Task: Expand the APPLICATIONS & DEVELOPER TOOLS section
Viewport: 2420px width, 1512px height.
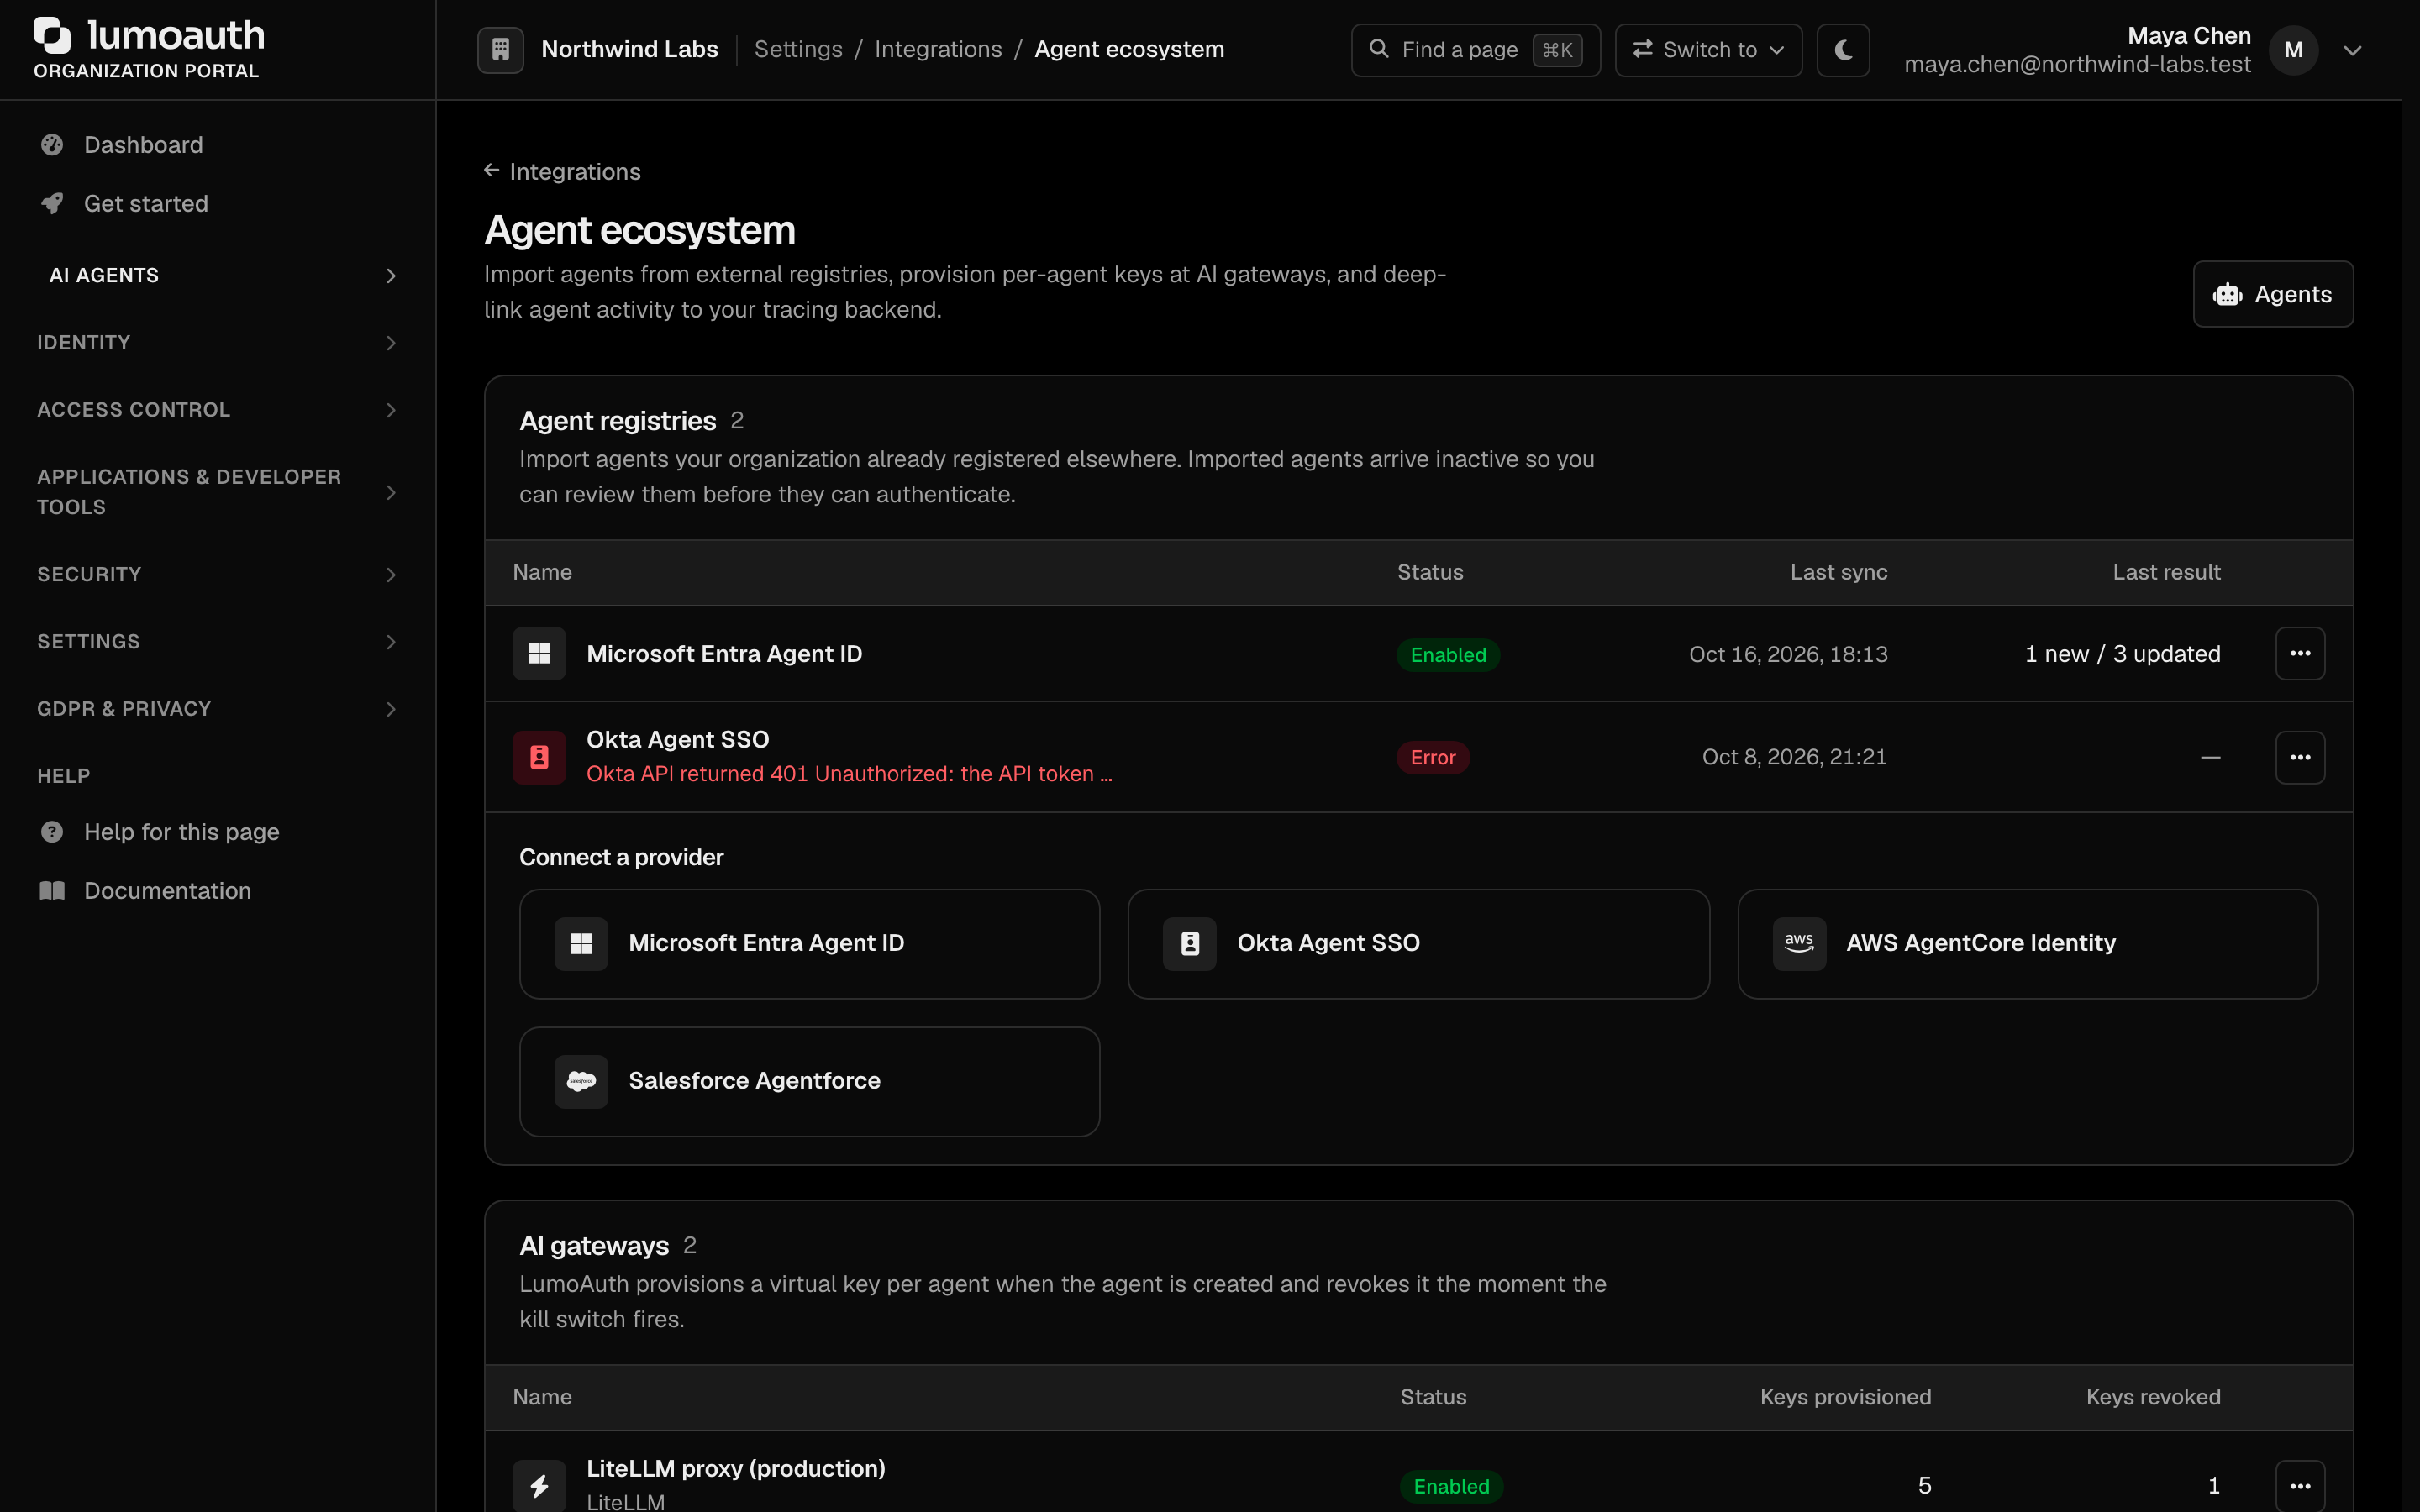Action: click(218, 492)
